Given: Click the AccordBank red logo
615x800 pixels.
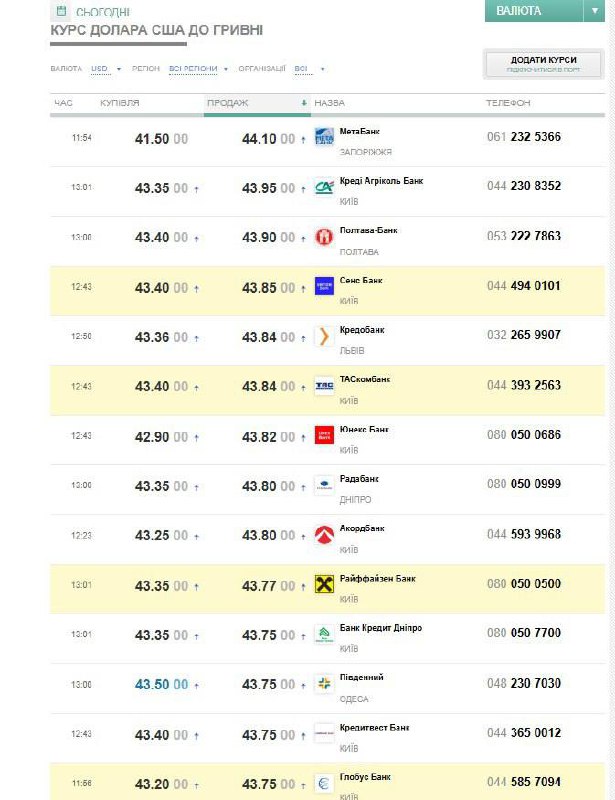Looking at the screenshot, I should tap(324, 535).
